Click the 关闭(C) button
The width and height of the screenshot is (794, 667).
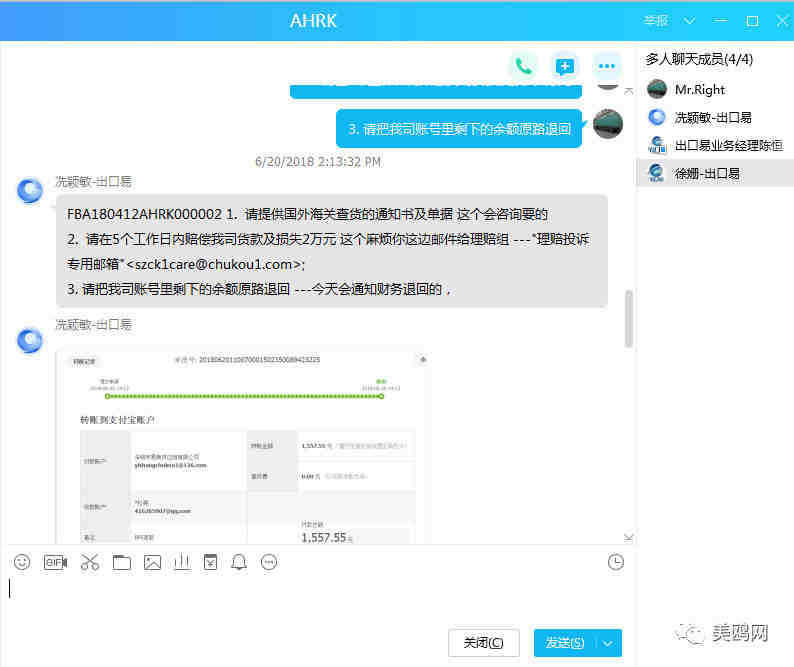(x=484, y=643)
